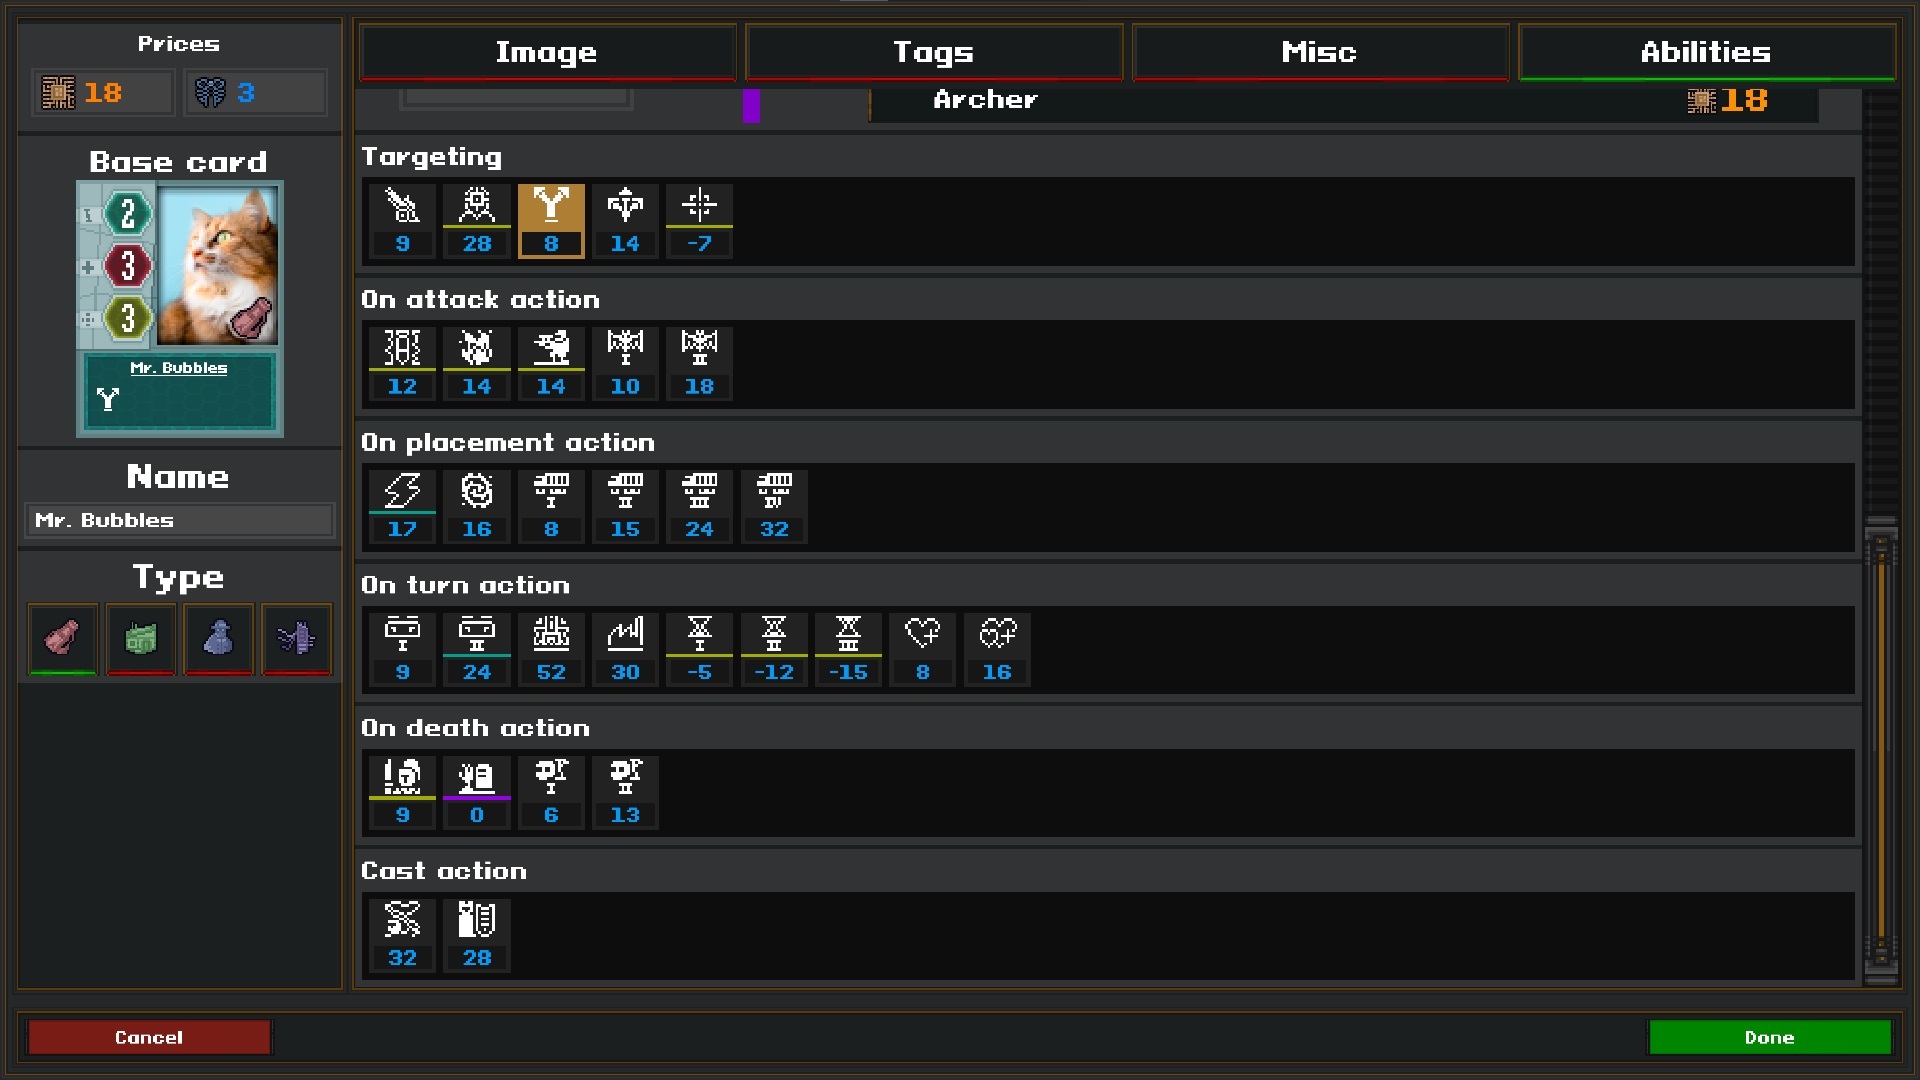Click the abilities list scrollbar handle
Image resolution: width=1920 pixels, height=1080 pixels.
[1881, 750]
